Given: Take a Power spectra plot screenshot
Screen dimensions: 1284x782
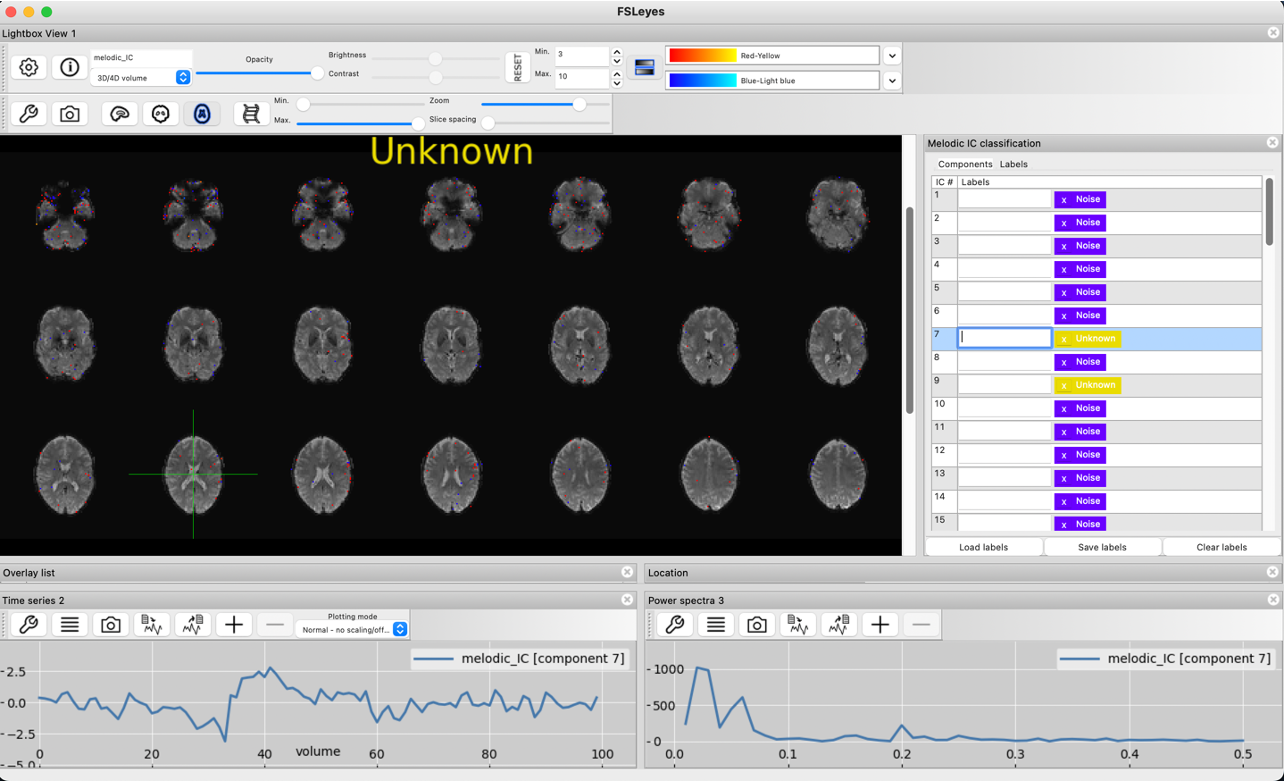Looking at the screenshot, I should pos(757,625).
